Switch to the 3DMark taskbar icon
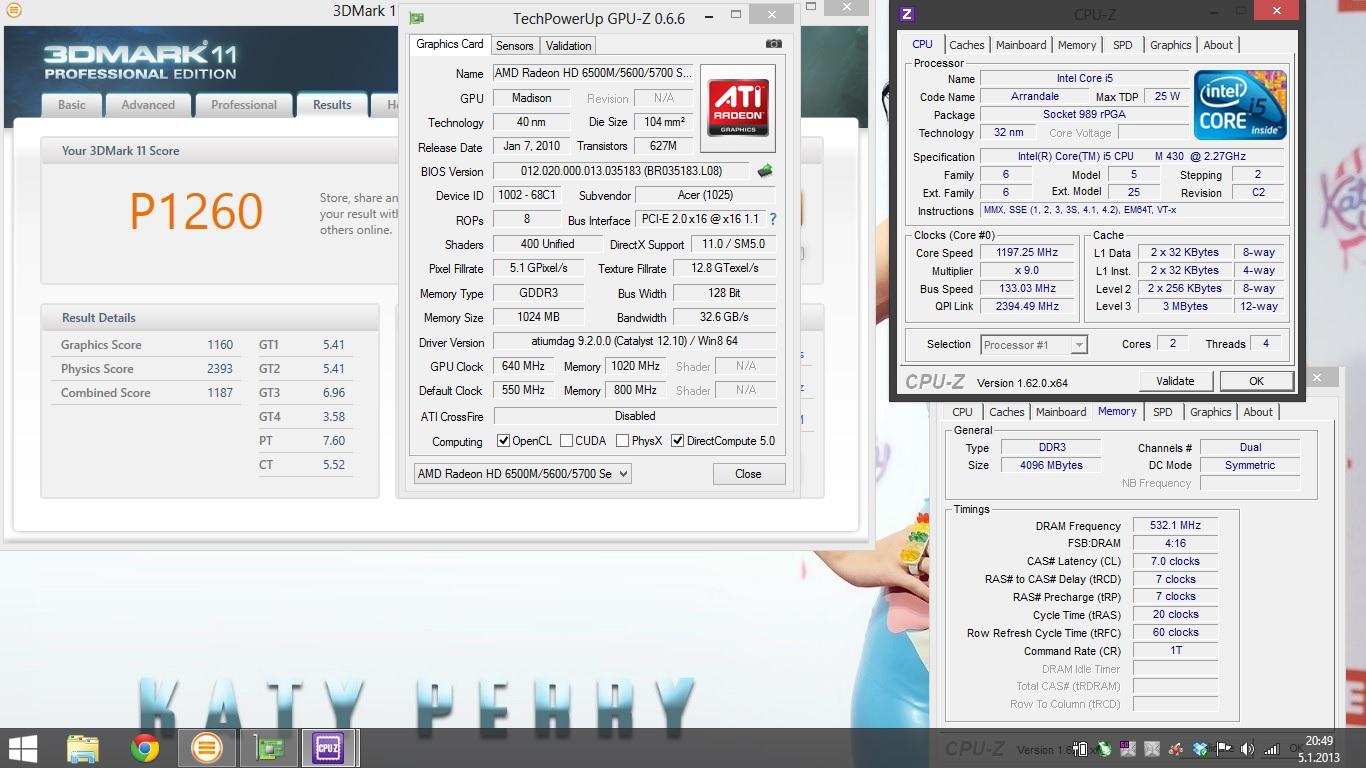Viewport: 1366px width, 768px height. pos(207,748)
